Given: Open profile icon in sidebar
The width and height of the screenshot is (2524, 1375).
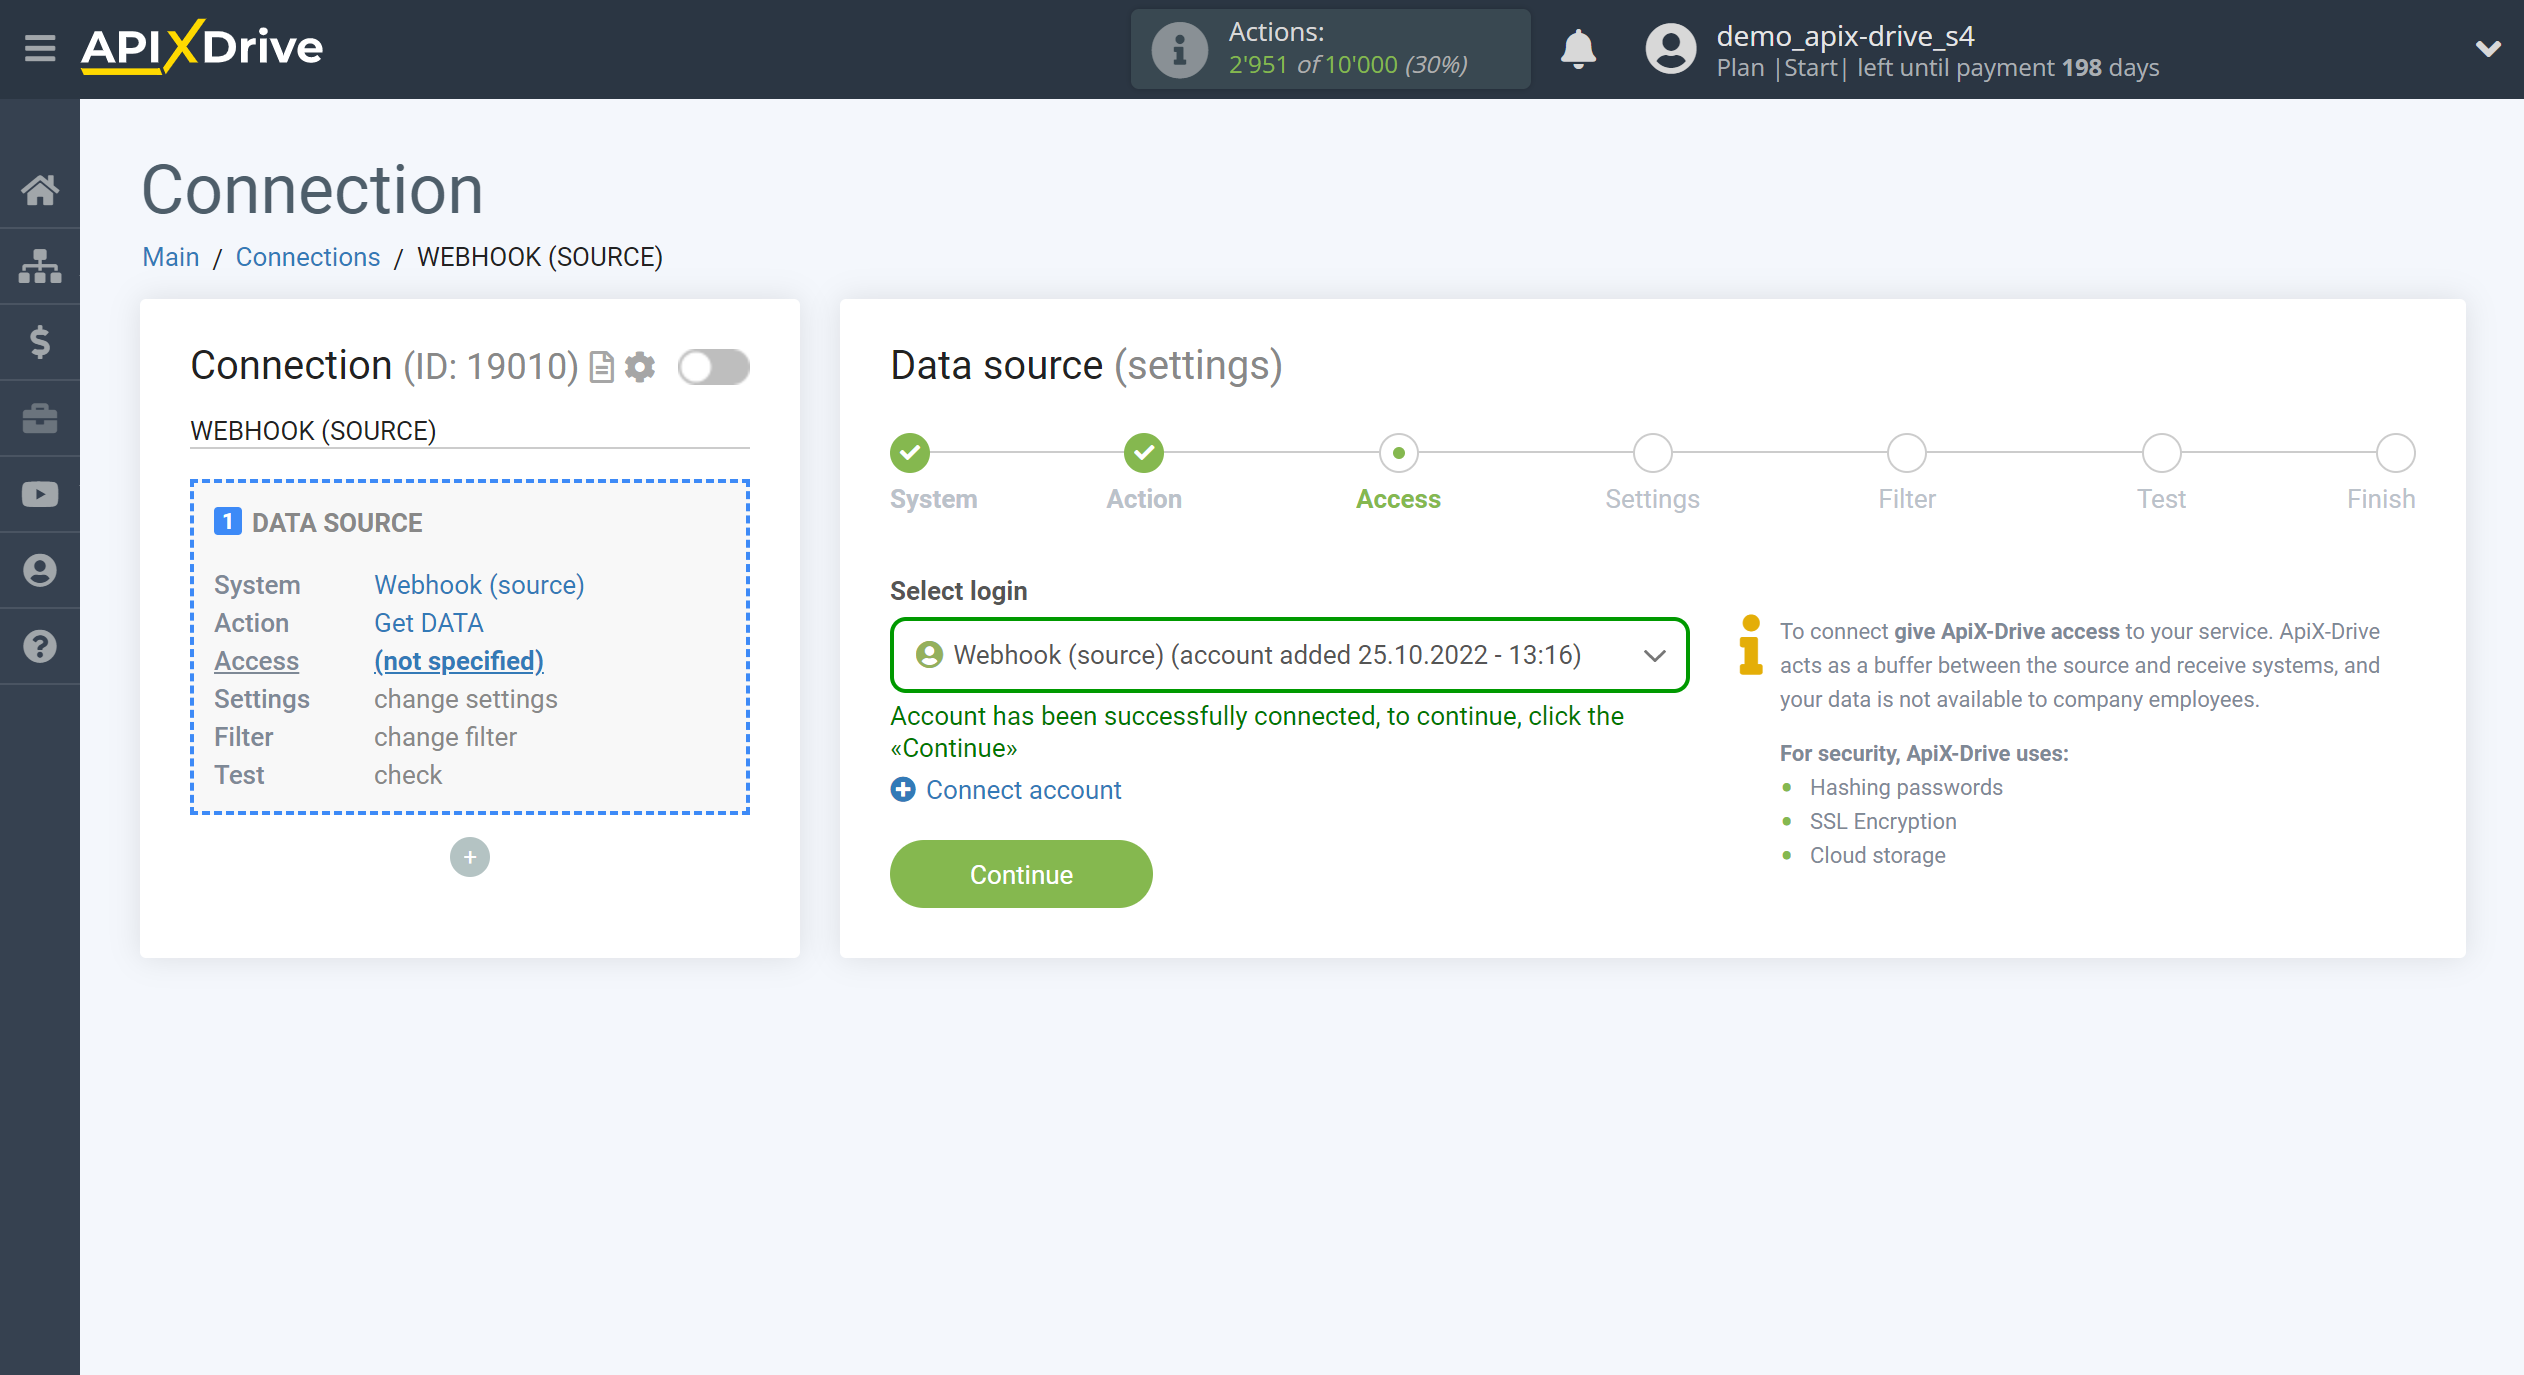Looking at the screenshot, I should (x=40, y=570).
